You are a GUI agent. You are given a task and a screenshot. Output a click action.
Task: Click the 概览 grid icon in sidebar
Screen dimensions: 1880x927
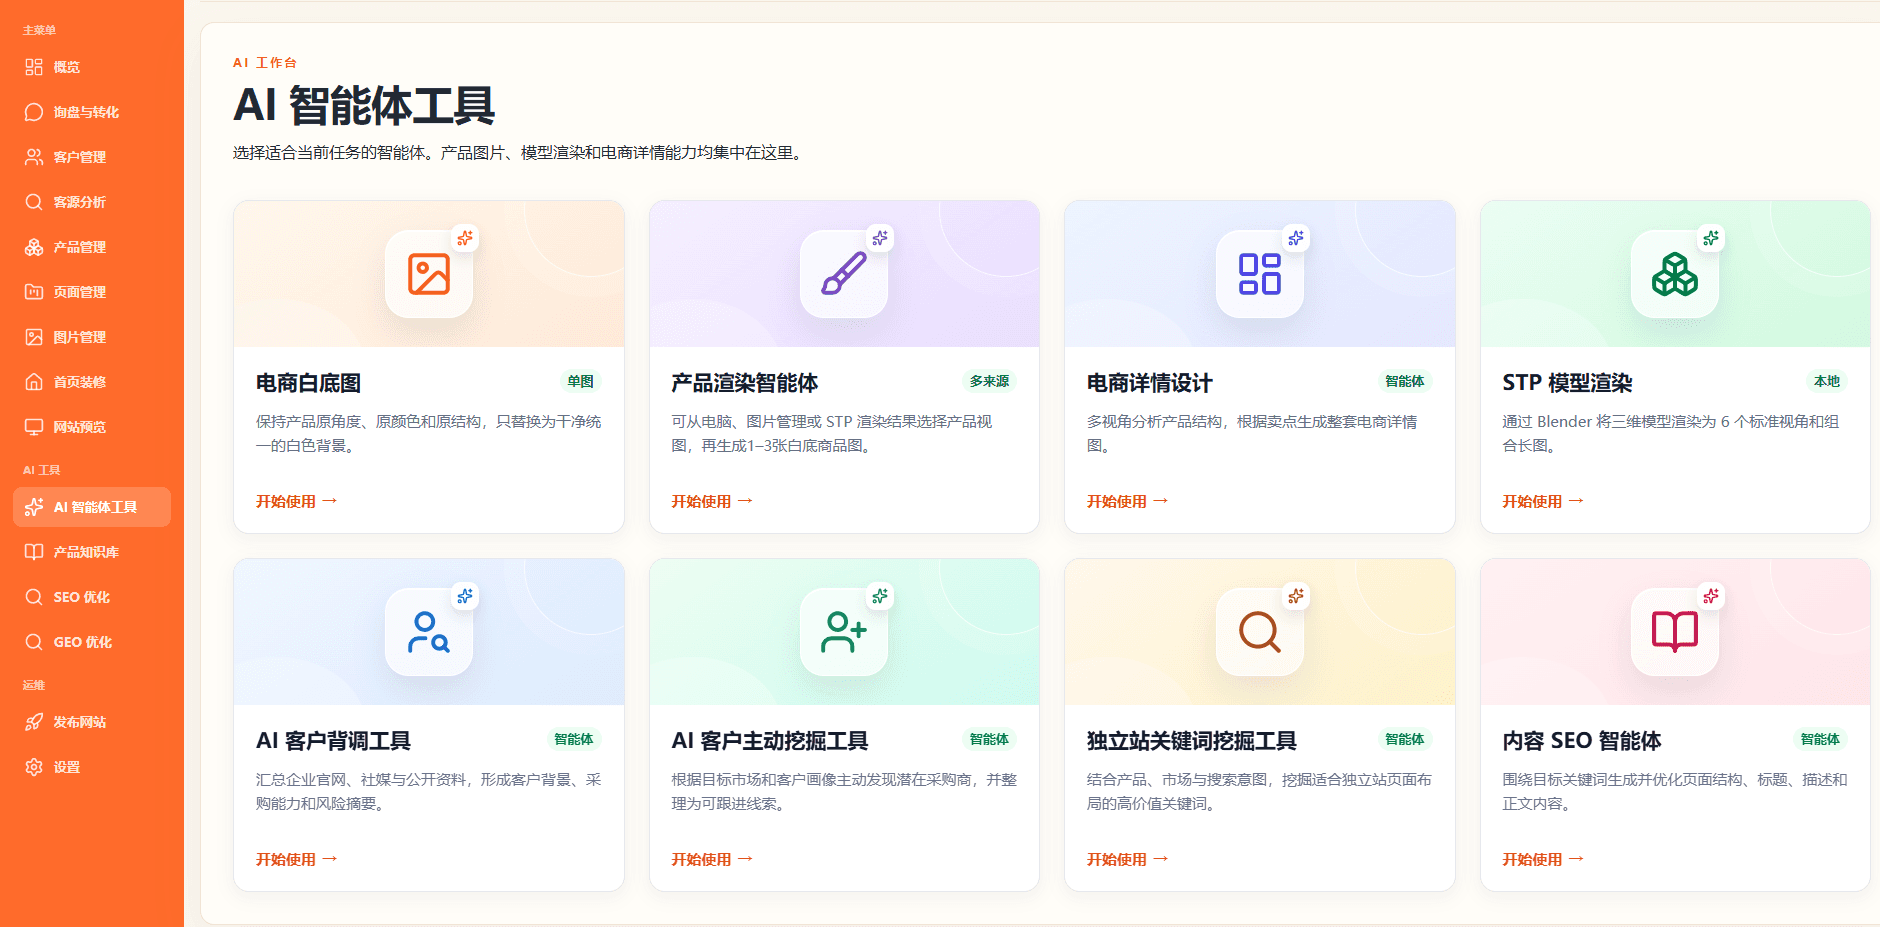(x=34, y=67)
